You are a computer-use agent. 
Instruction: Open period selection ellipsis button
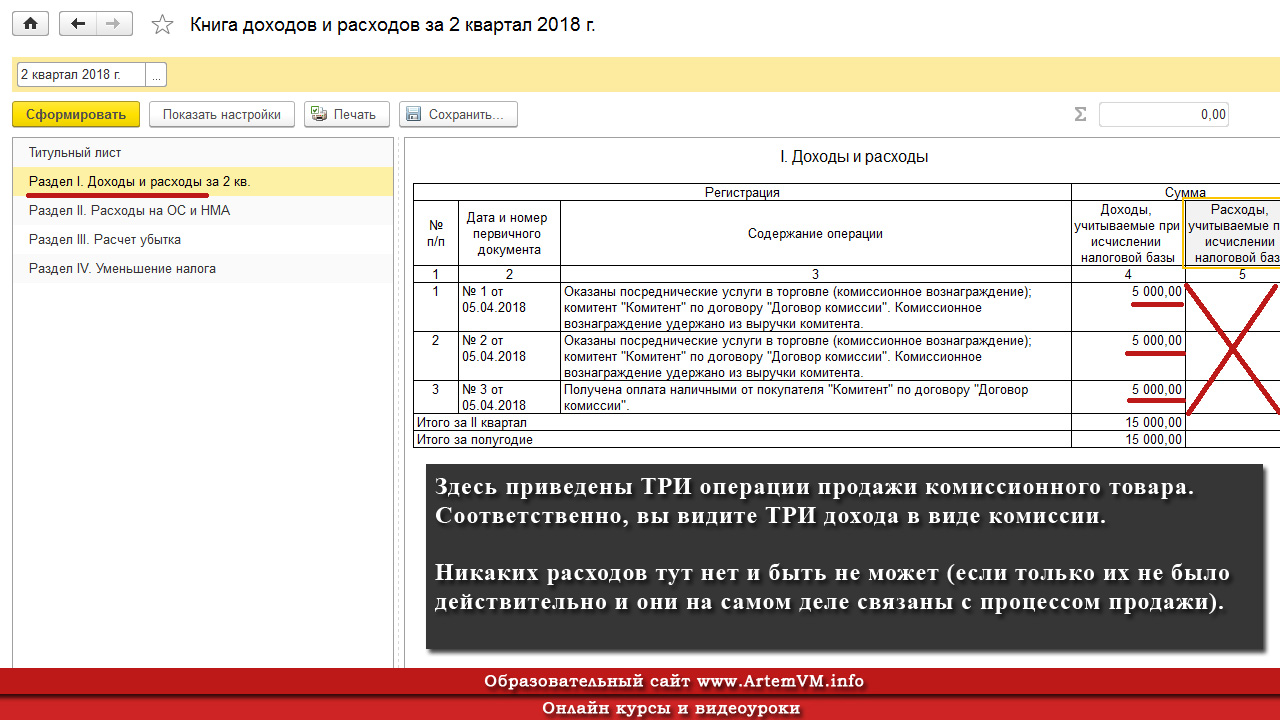coord(156,75)
